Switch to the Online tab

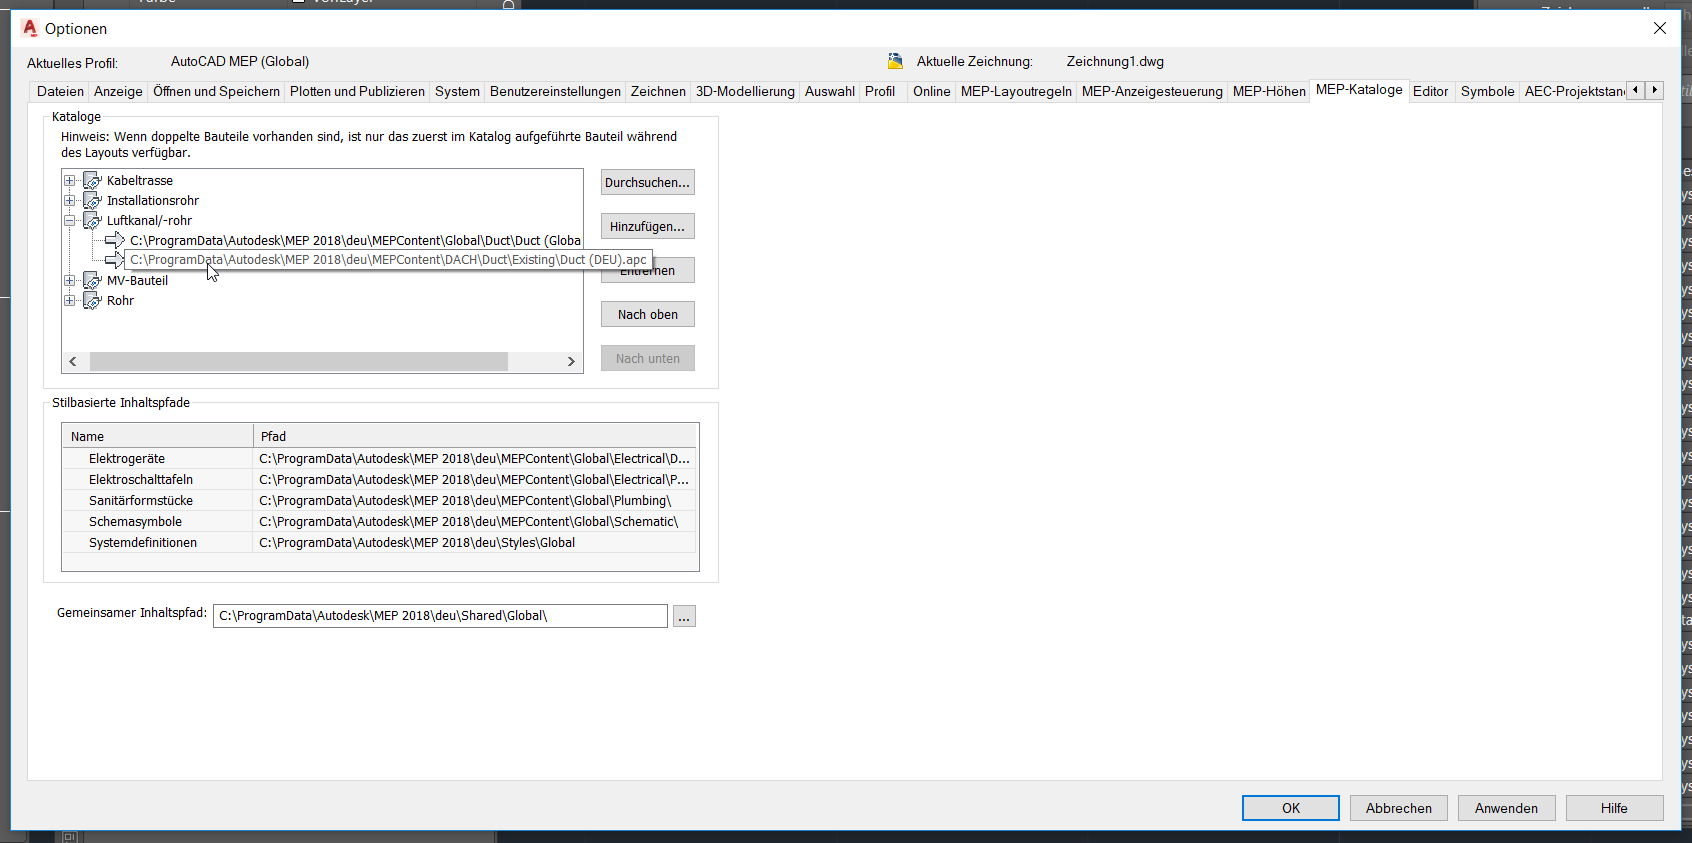point(931,91)
